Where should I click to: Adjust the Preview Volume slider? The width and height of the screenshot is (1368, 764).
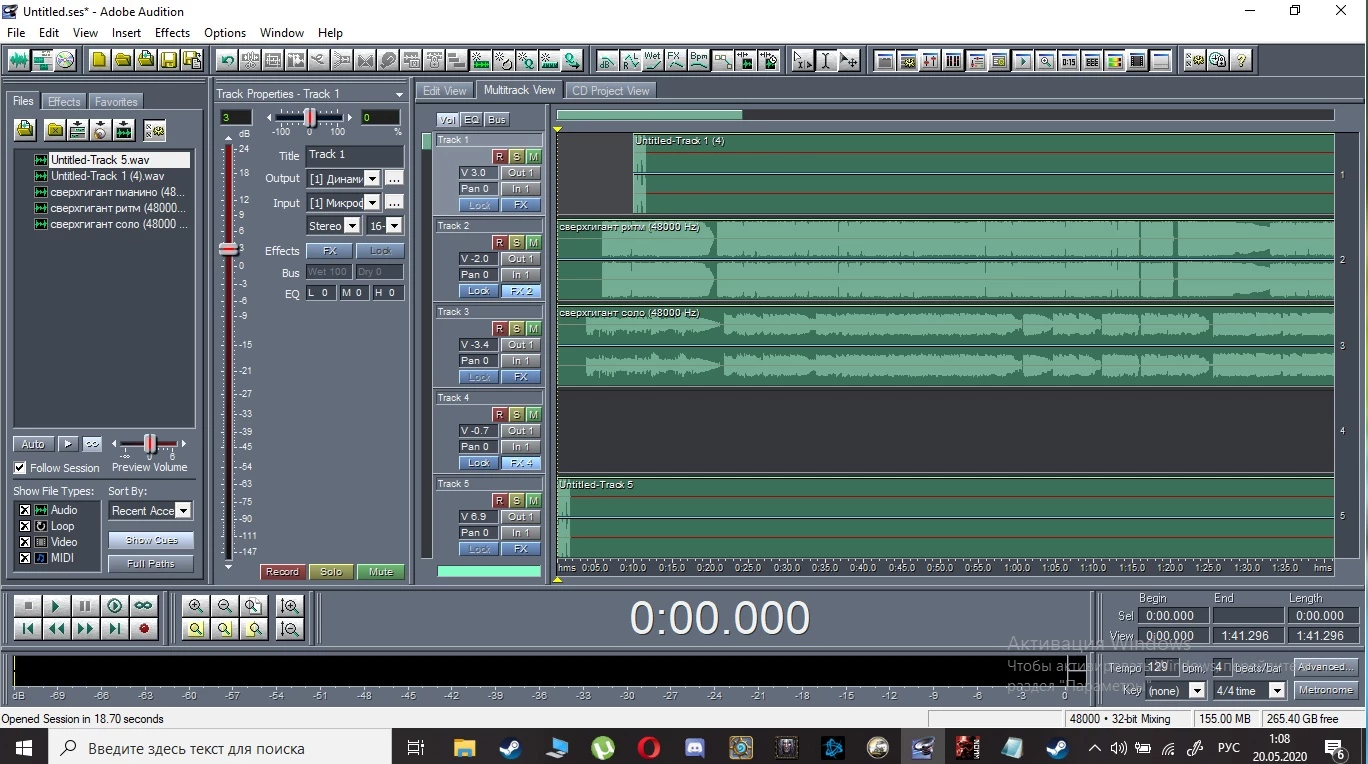point(150,443)
